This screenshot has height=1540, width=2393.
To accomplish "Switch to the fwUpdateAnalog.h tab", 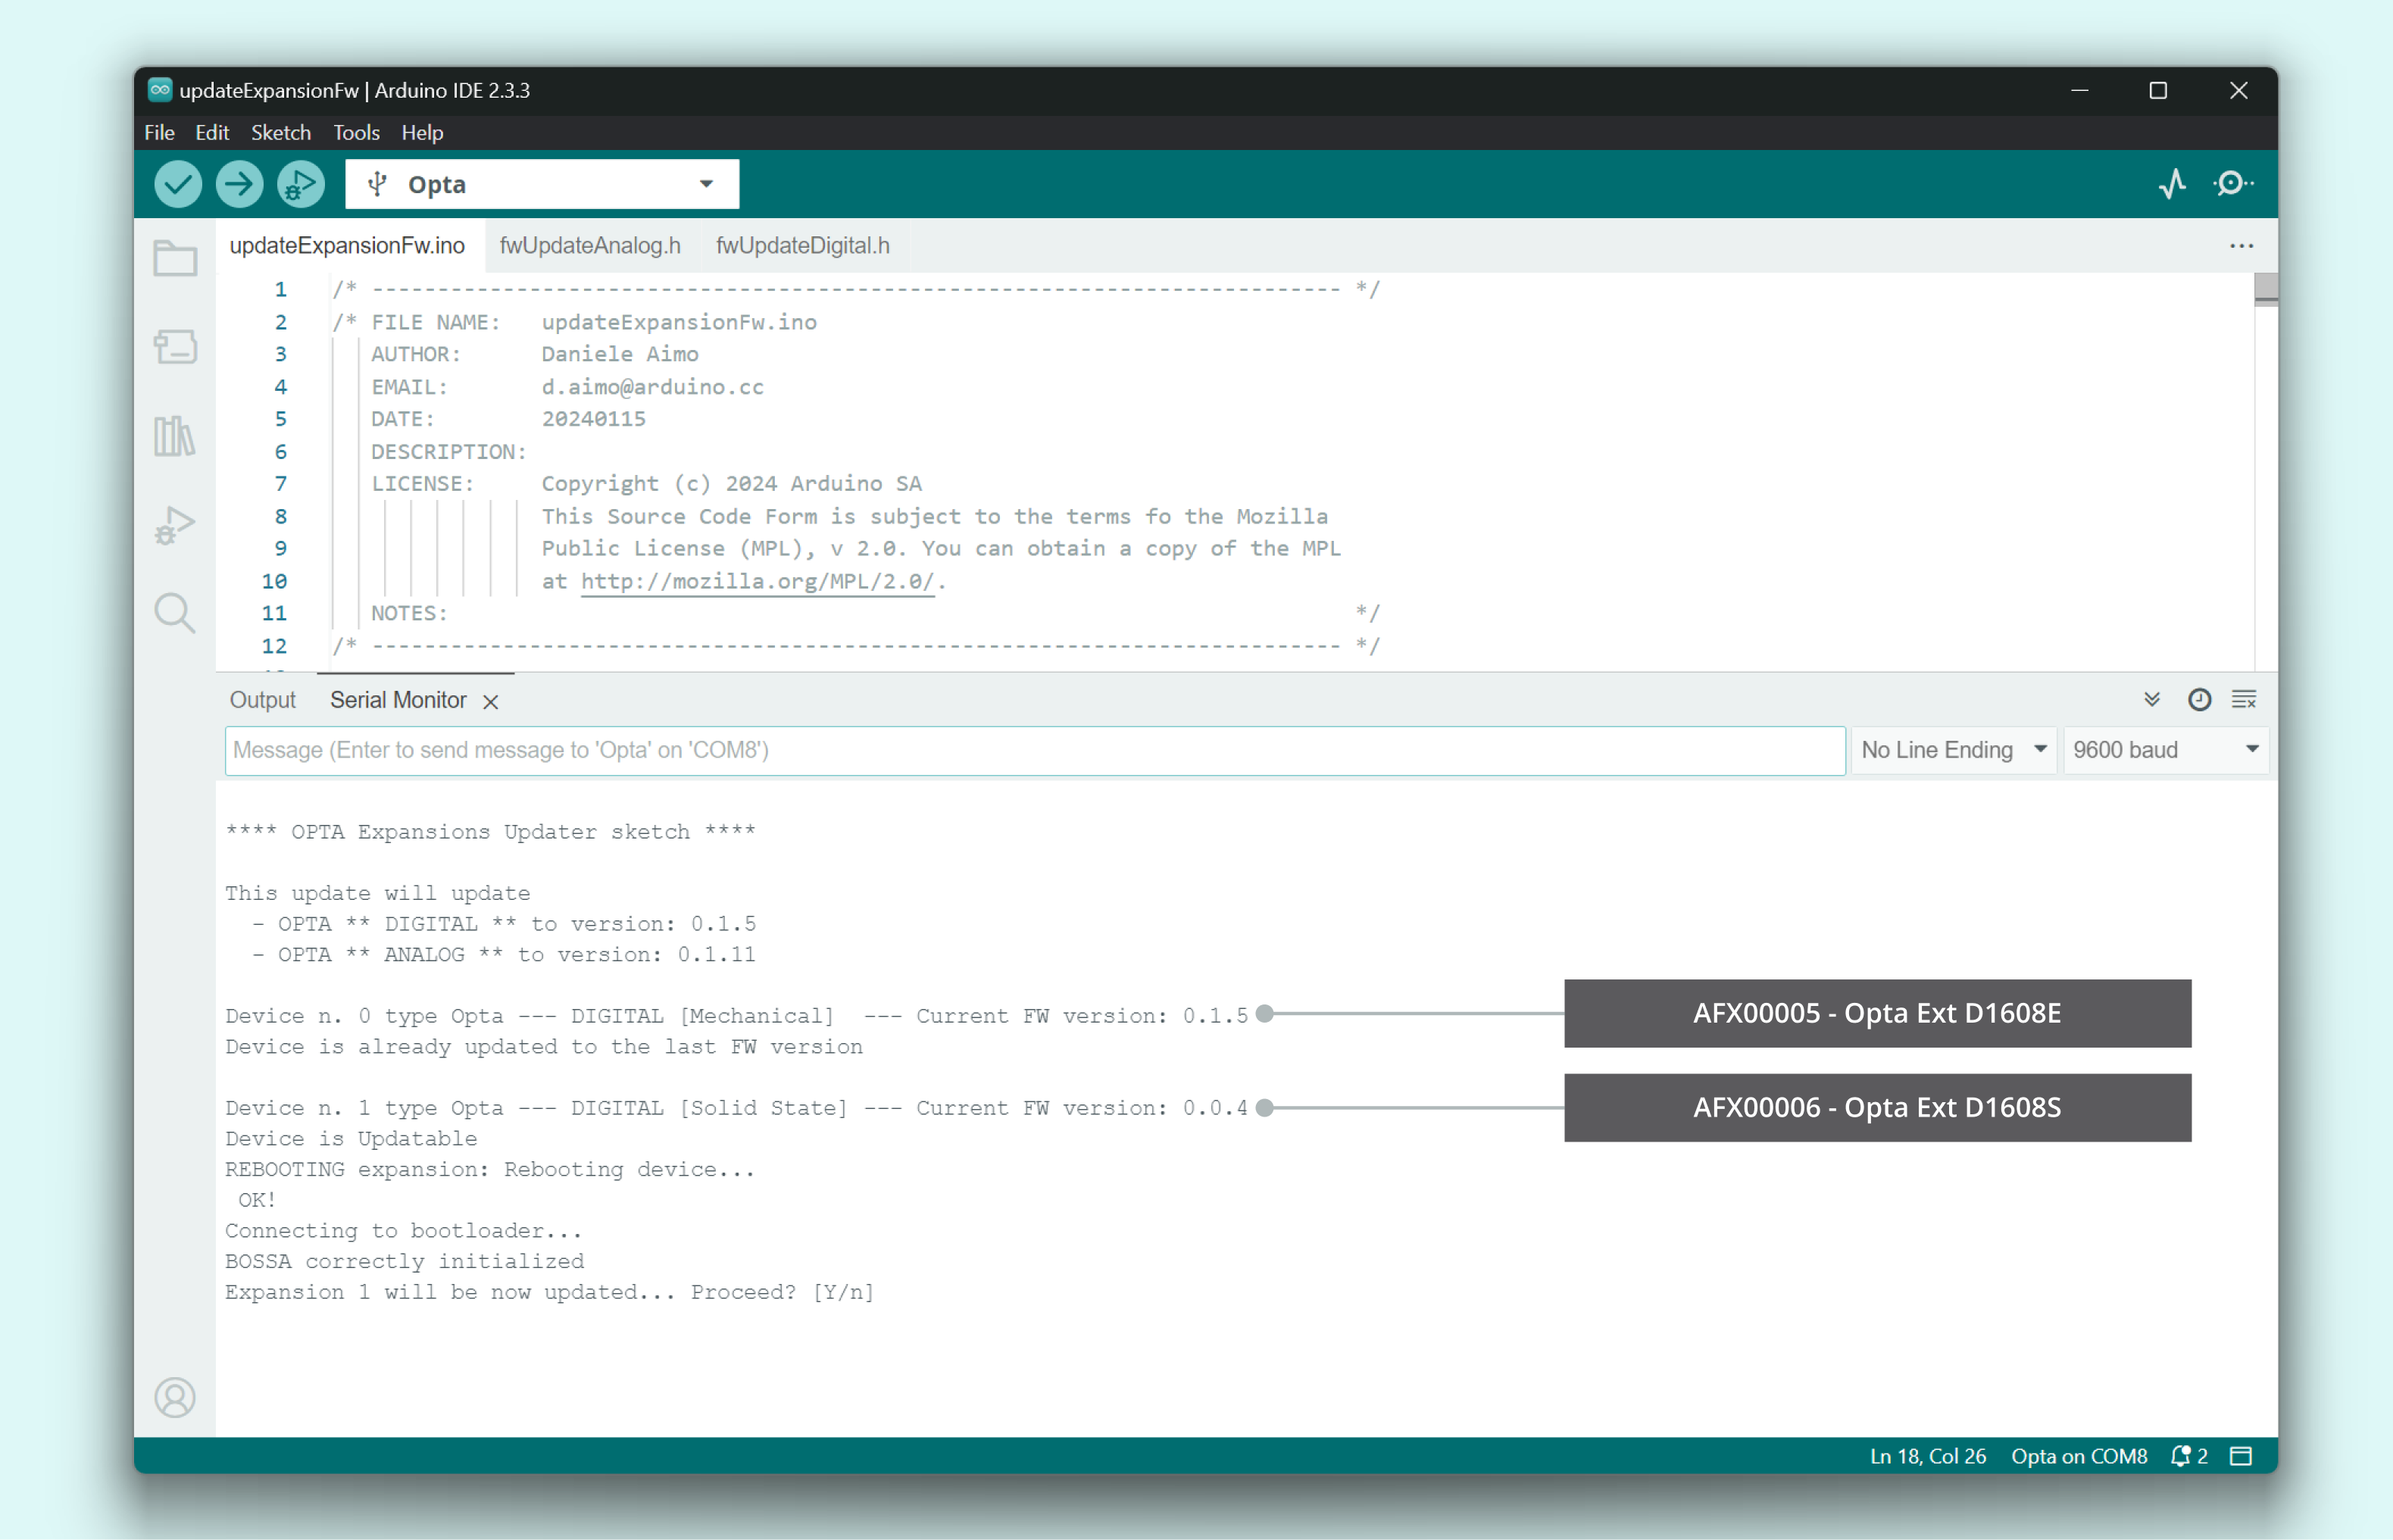I will point(590,245).
